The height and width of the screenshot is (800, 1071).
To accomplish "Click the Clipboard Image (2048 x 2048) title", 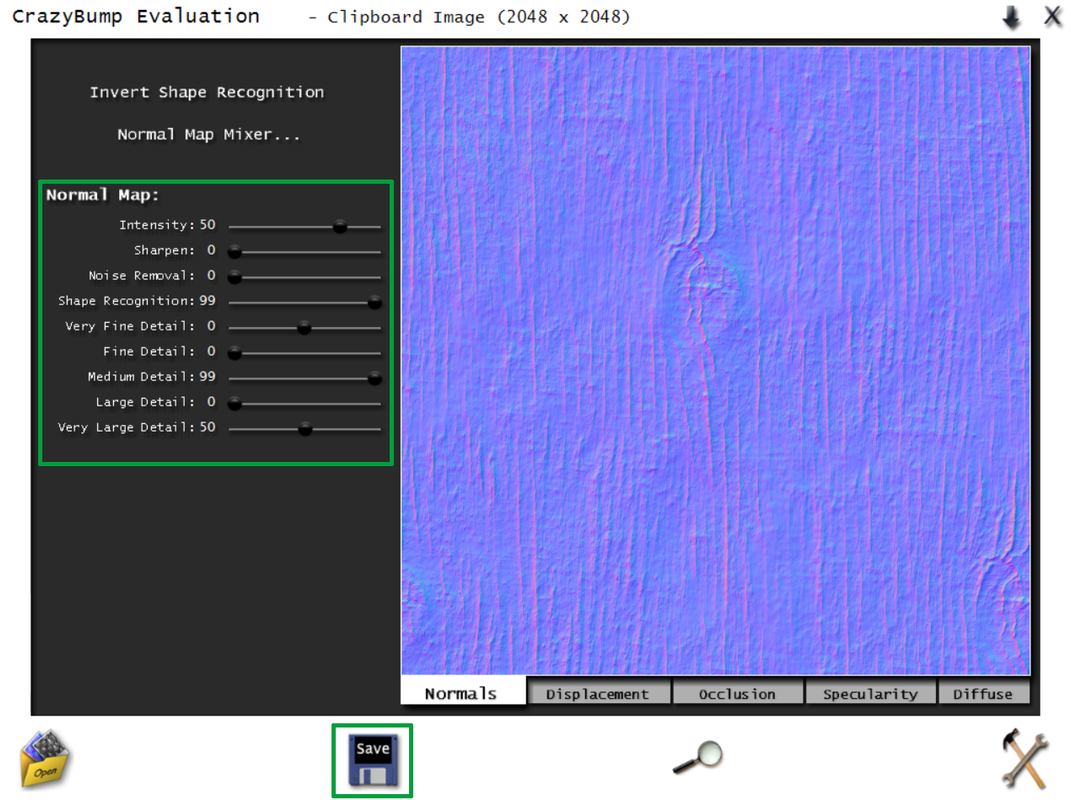I will [x=478, y=17].
